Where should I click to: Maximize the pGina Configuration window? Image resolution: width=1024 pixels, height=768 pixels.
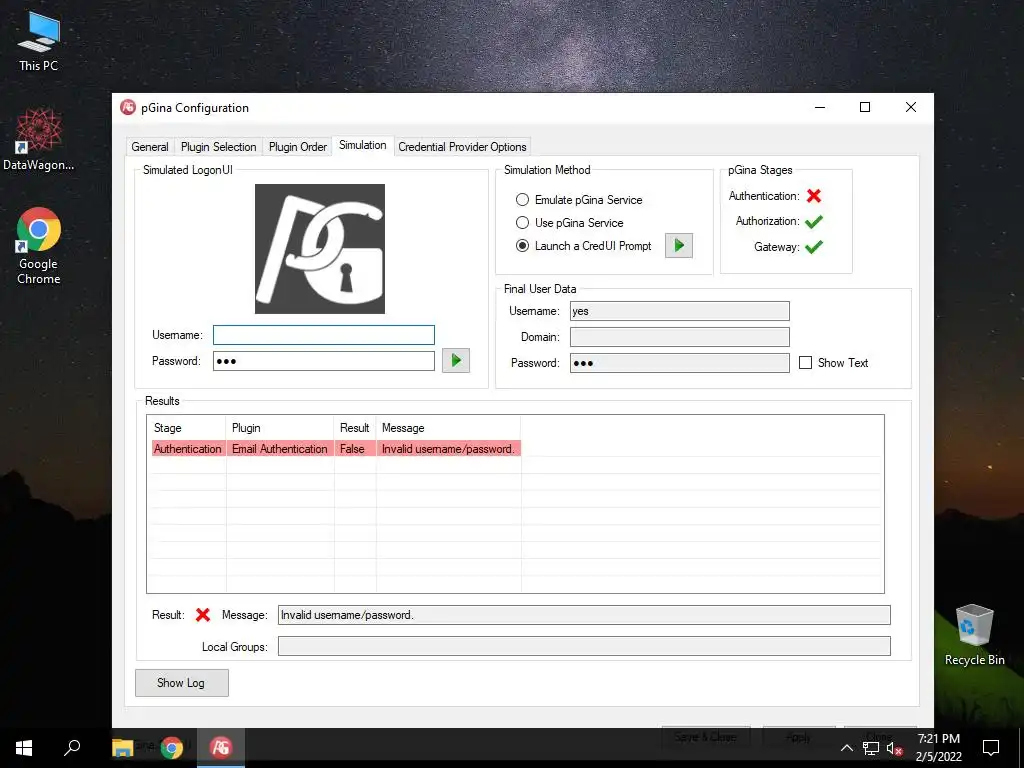(x=865, y=107)
